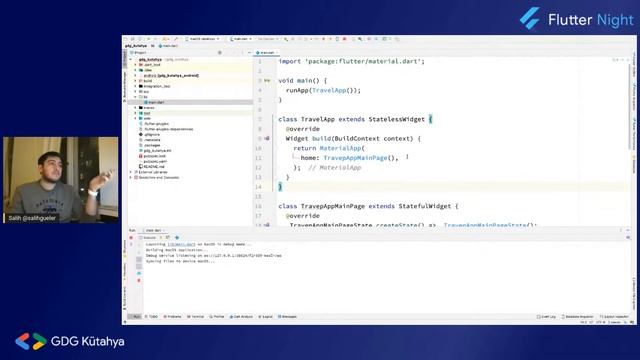
Task: Click the search icon in the top toolbar
Action: coord(360,39)
